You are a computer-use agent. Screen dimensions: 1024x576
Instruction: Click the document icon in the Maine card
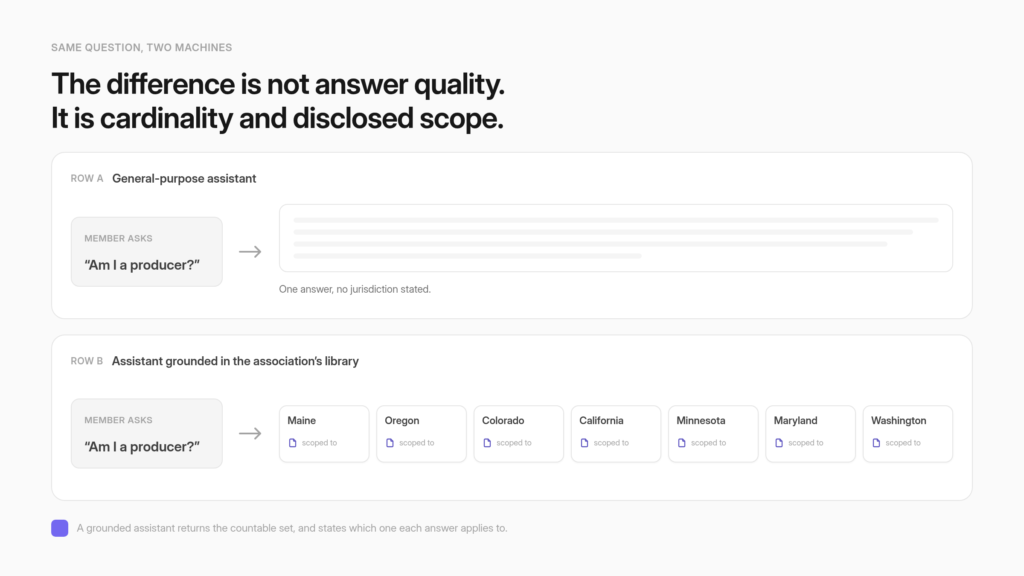(293, 443)
